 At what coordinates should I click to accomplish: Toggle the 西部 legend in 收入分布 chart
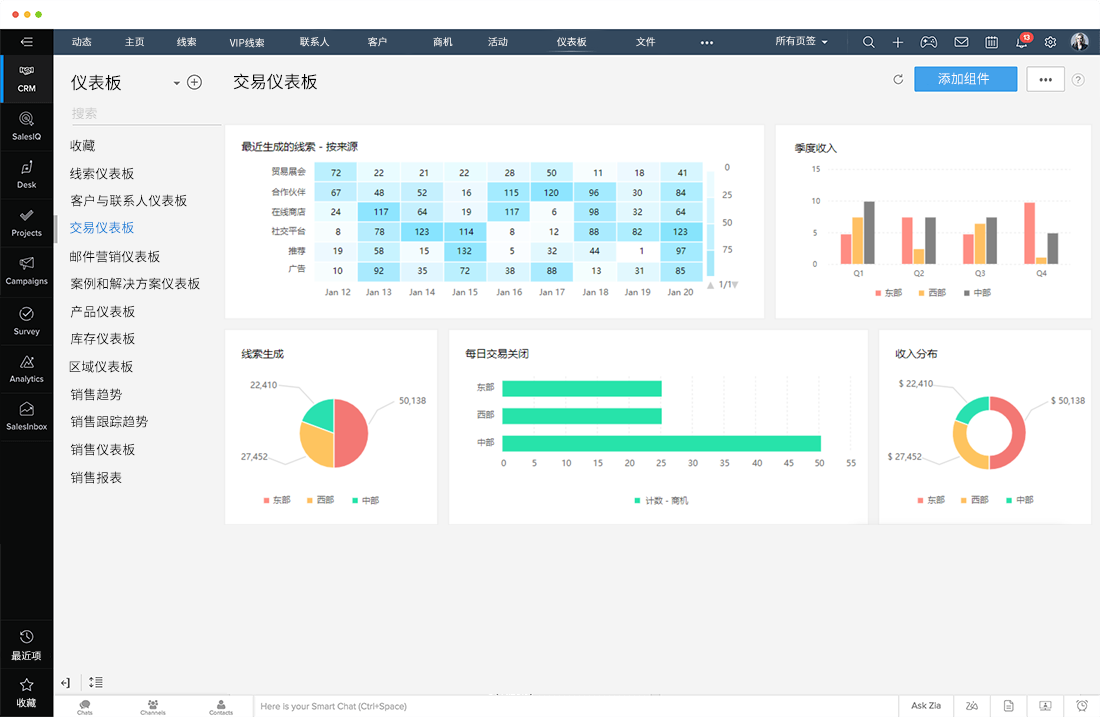coord(975,500)
